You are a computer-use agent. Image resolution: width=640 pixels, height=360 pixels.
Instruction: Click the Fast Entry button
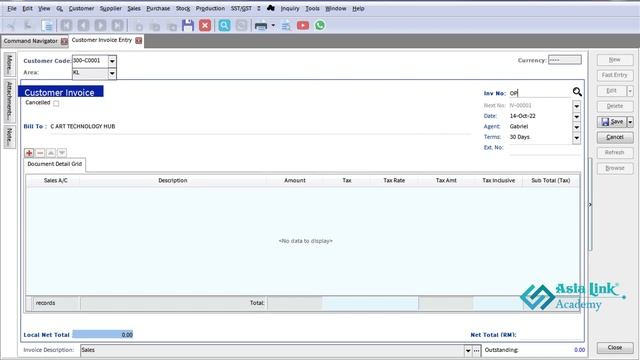(615, 75)
